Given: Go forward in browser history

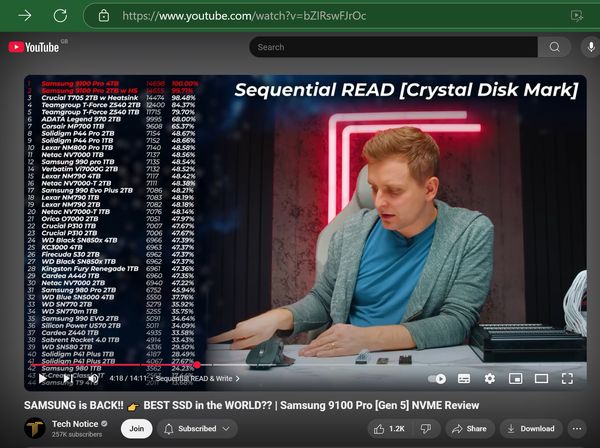Looking at the screenshot, I should (25, 16).
